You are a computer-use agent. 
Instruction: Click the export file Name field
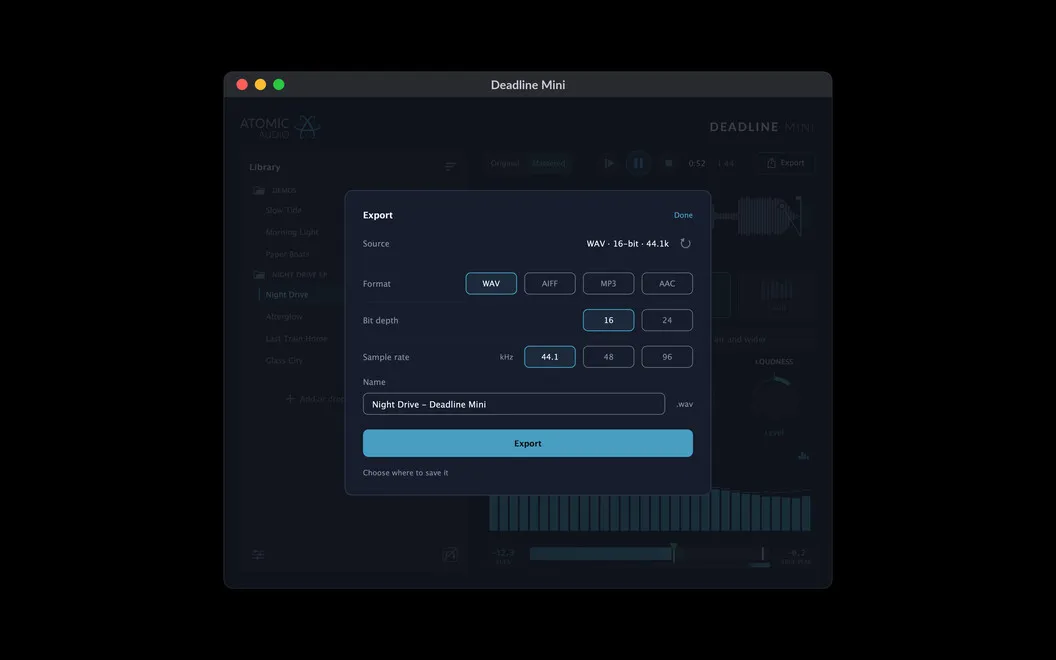514,404
